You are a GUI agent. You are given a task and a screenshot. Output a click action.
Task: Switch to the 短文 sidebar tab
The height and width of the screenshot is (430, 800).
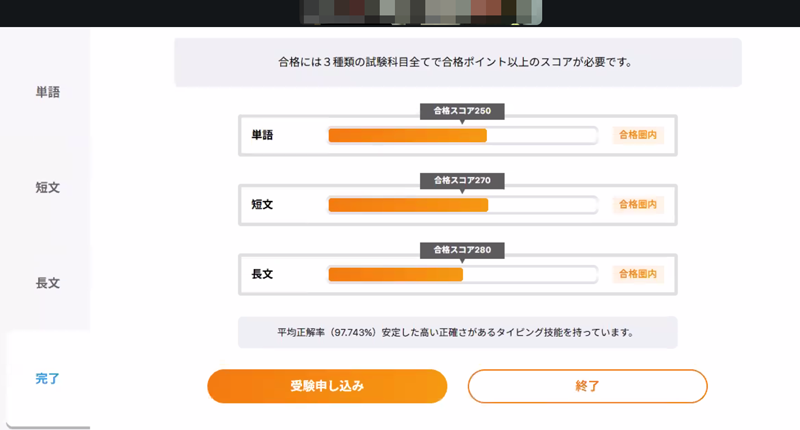pos(48,187)
